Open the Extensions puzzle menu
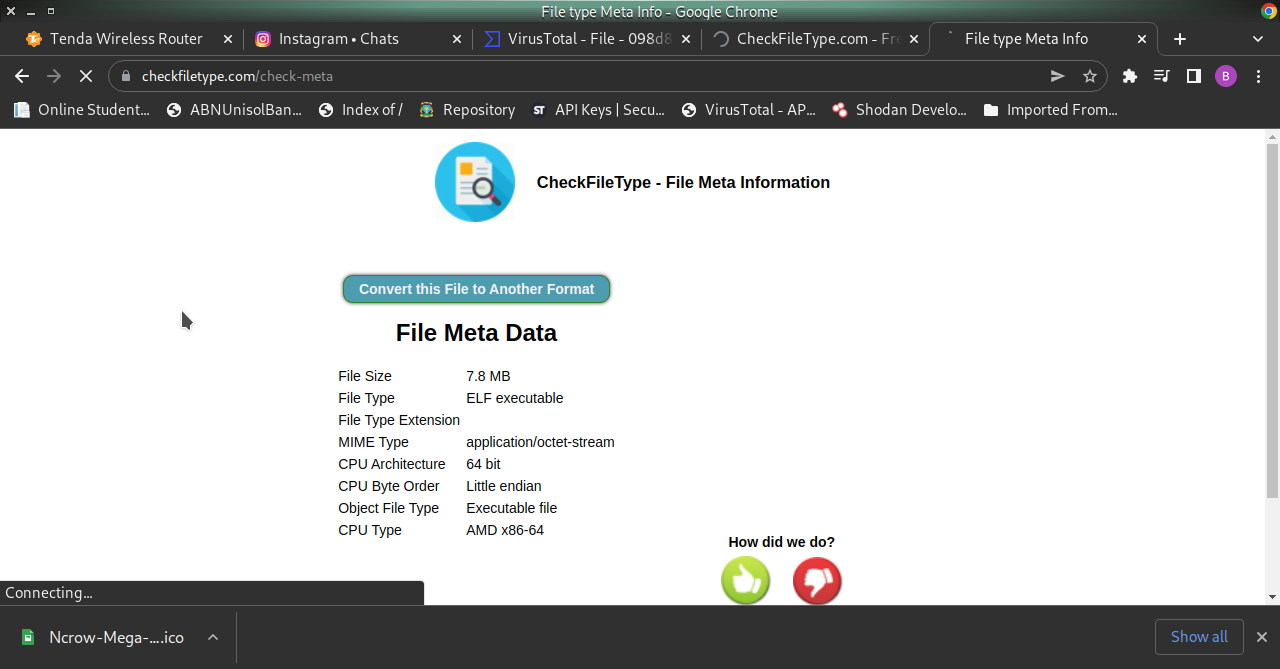Screen dimensions: 1280x669 click(x=1130, y=76)
